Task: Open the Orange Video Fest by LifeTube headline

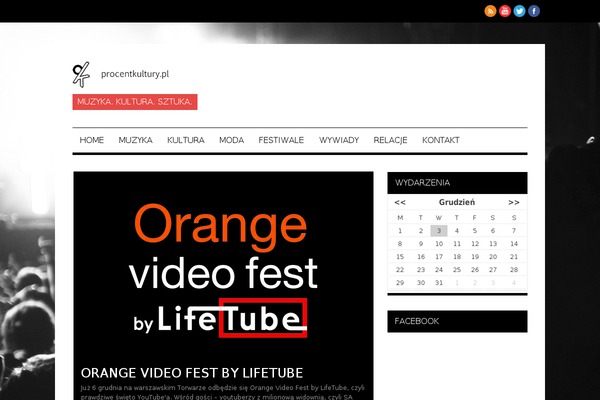Action: click(192, 373)
